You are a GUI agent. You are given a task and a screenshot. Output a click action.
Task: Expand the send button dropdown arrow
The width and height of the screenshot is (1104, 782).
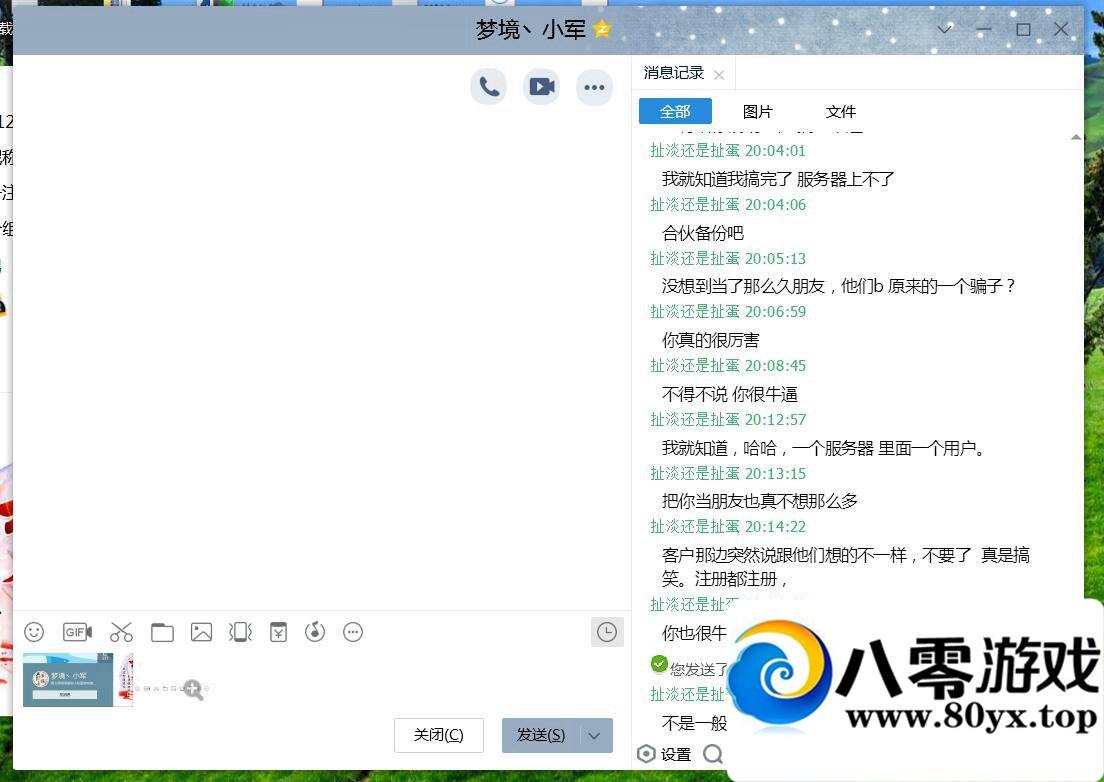pos(594,735)
